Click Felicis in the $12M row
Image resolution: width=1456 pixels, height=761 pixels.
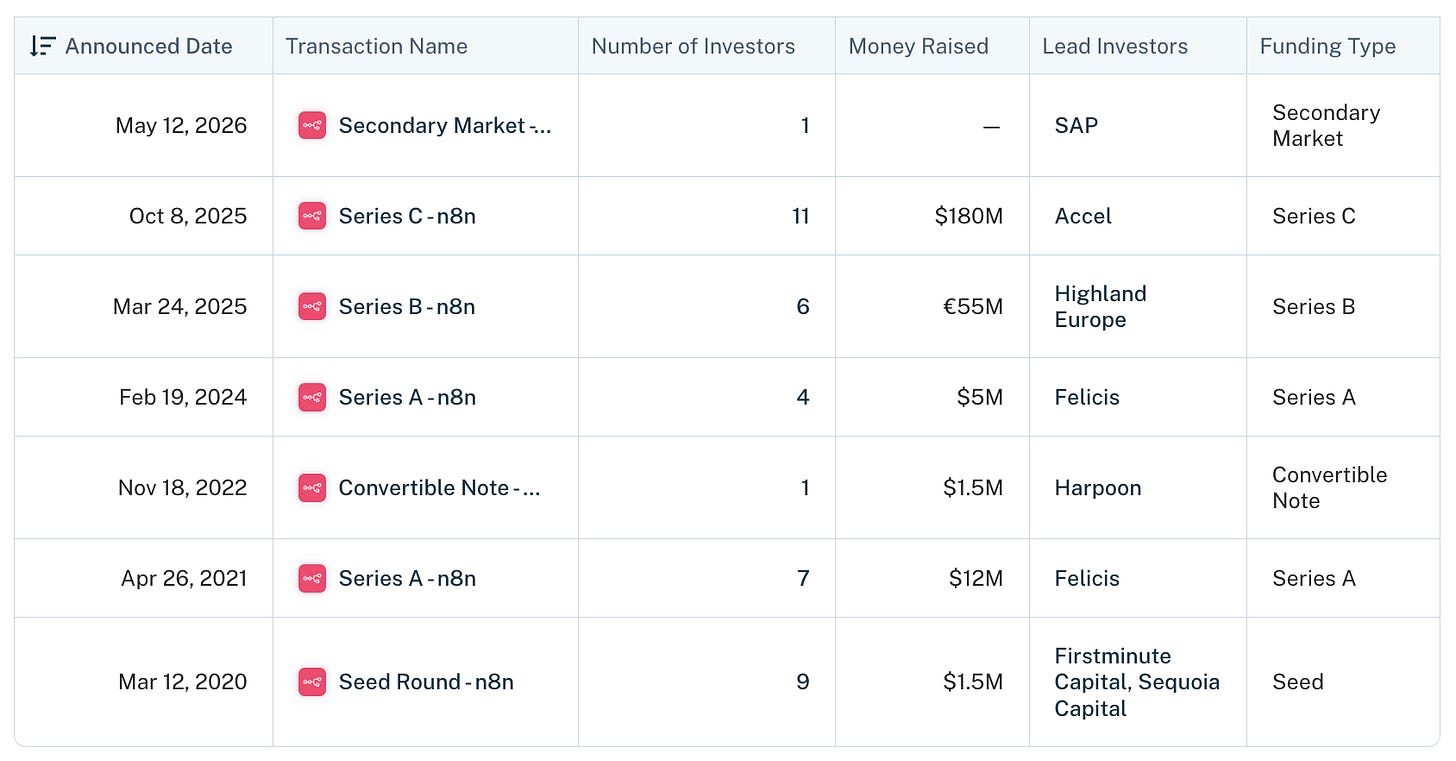click(1087, 578)
